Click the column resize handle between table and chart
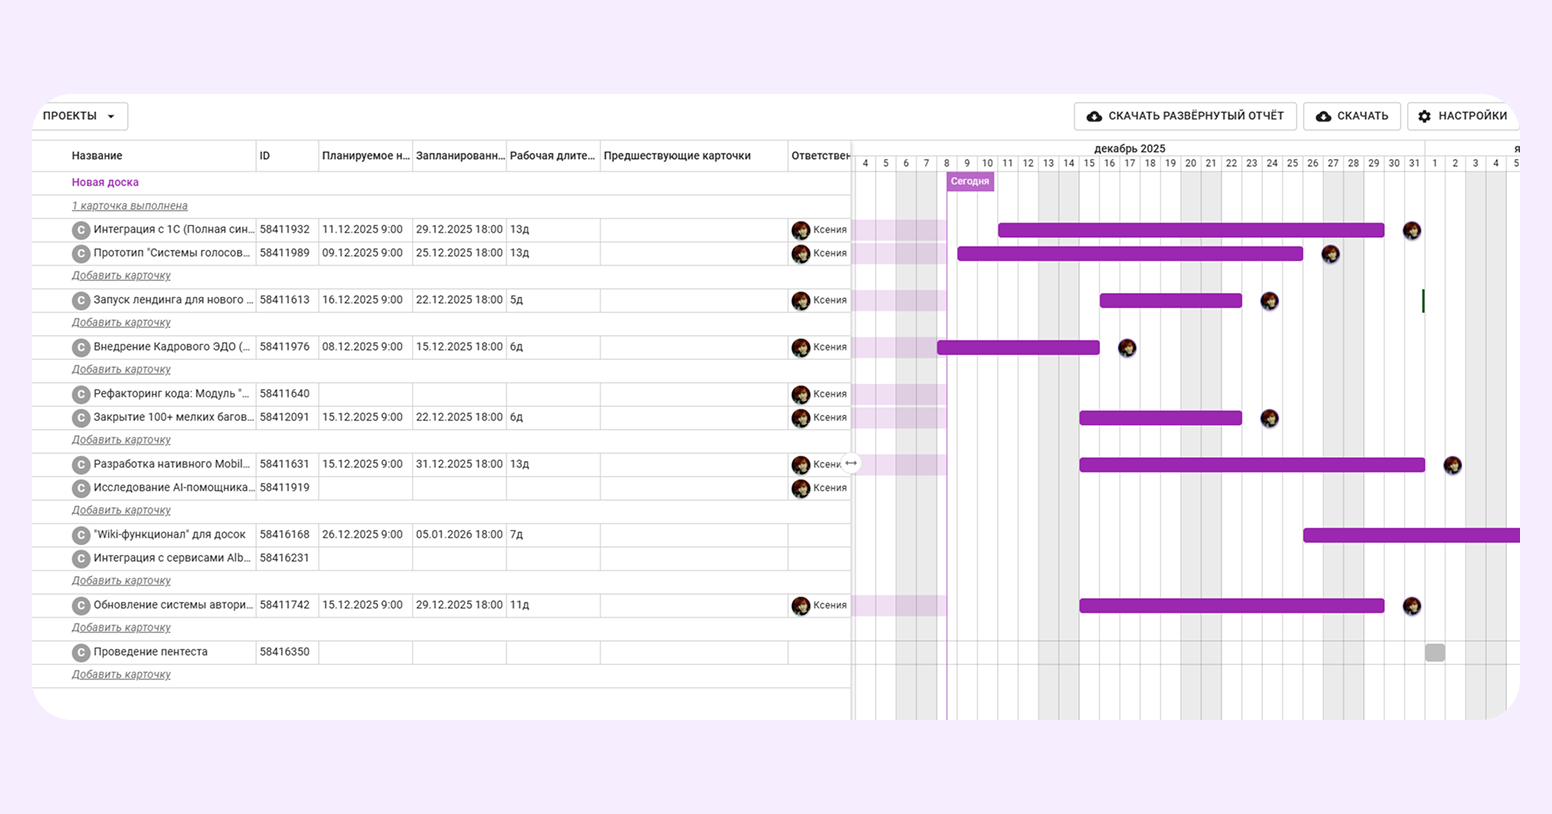This screenshot has height=814, width=1552. pos(851,464)
